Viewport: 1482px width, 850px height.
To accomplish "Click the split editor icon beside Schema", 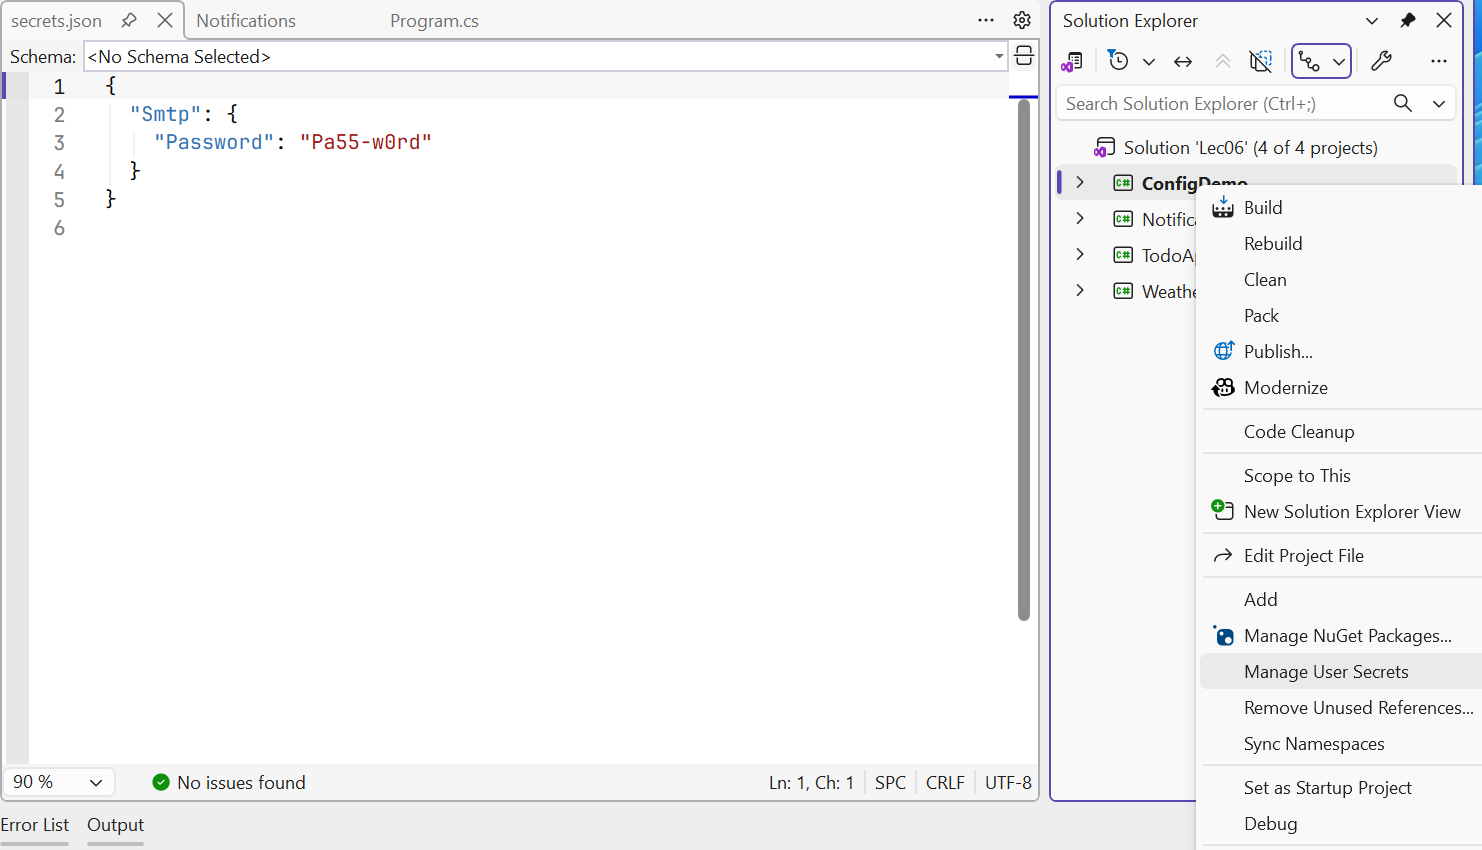I will (x=1024, y=56).
